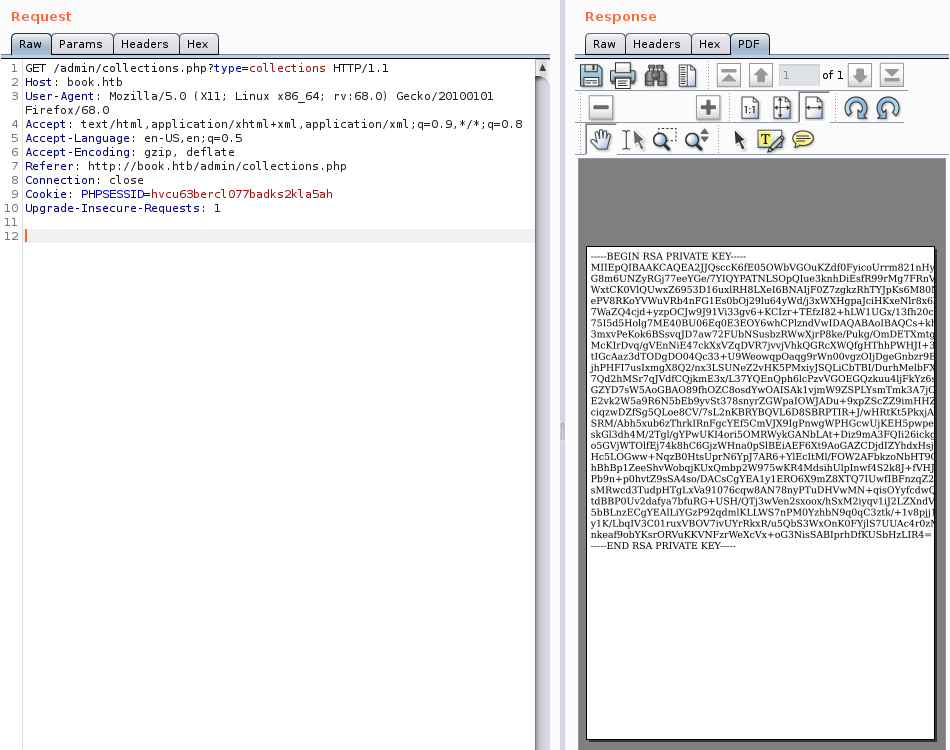Open the Response Hex tab
The width and height of the screenshot is (950, 750).
(709, 44)
